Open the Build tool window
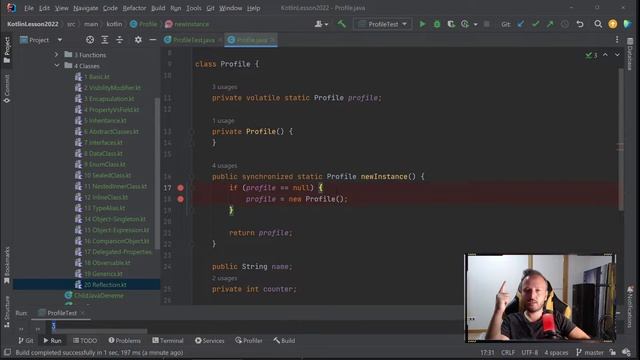This screenshot has height=360, width=640. pyautogui.click(x=284, y=340)
